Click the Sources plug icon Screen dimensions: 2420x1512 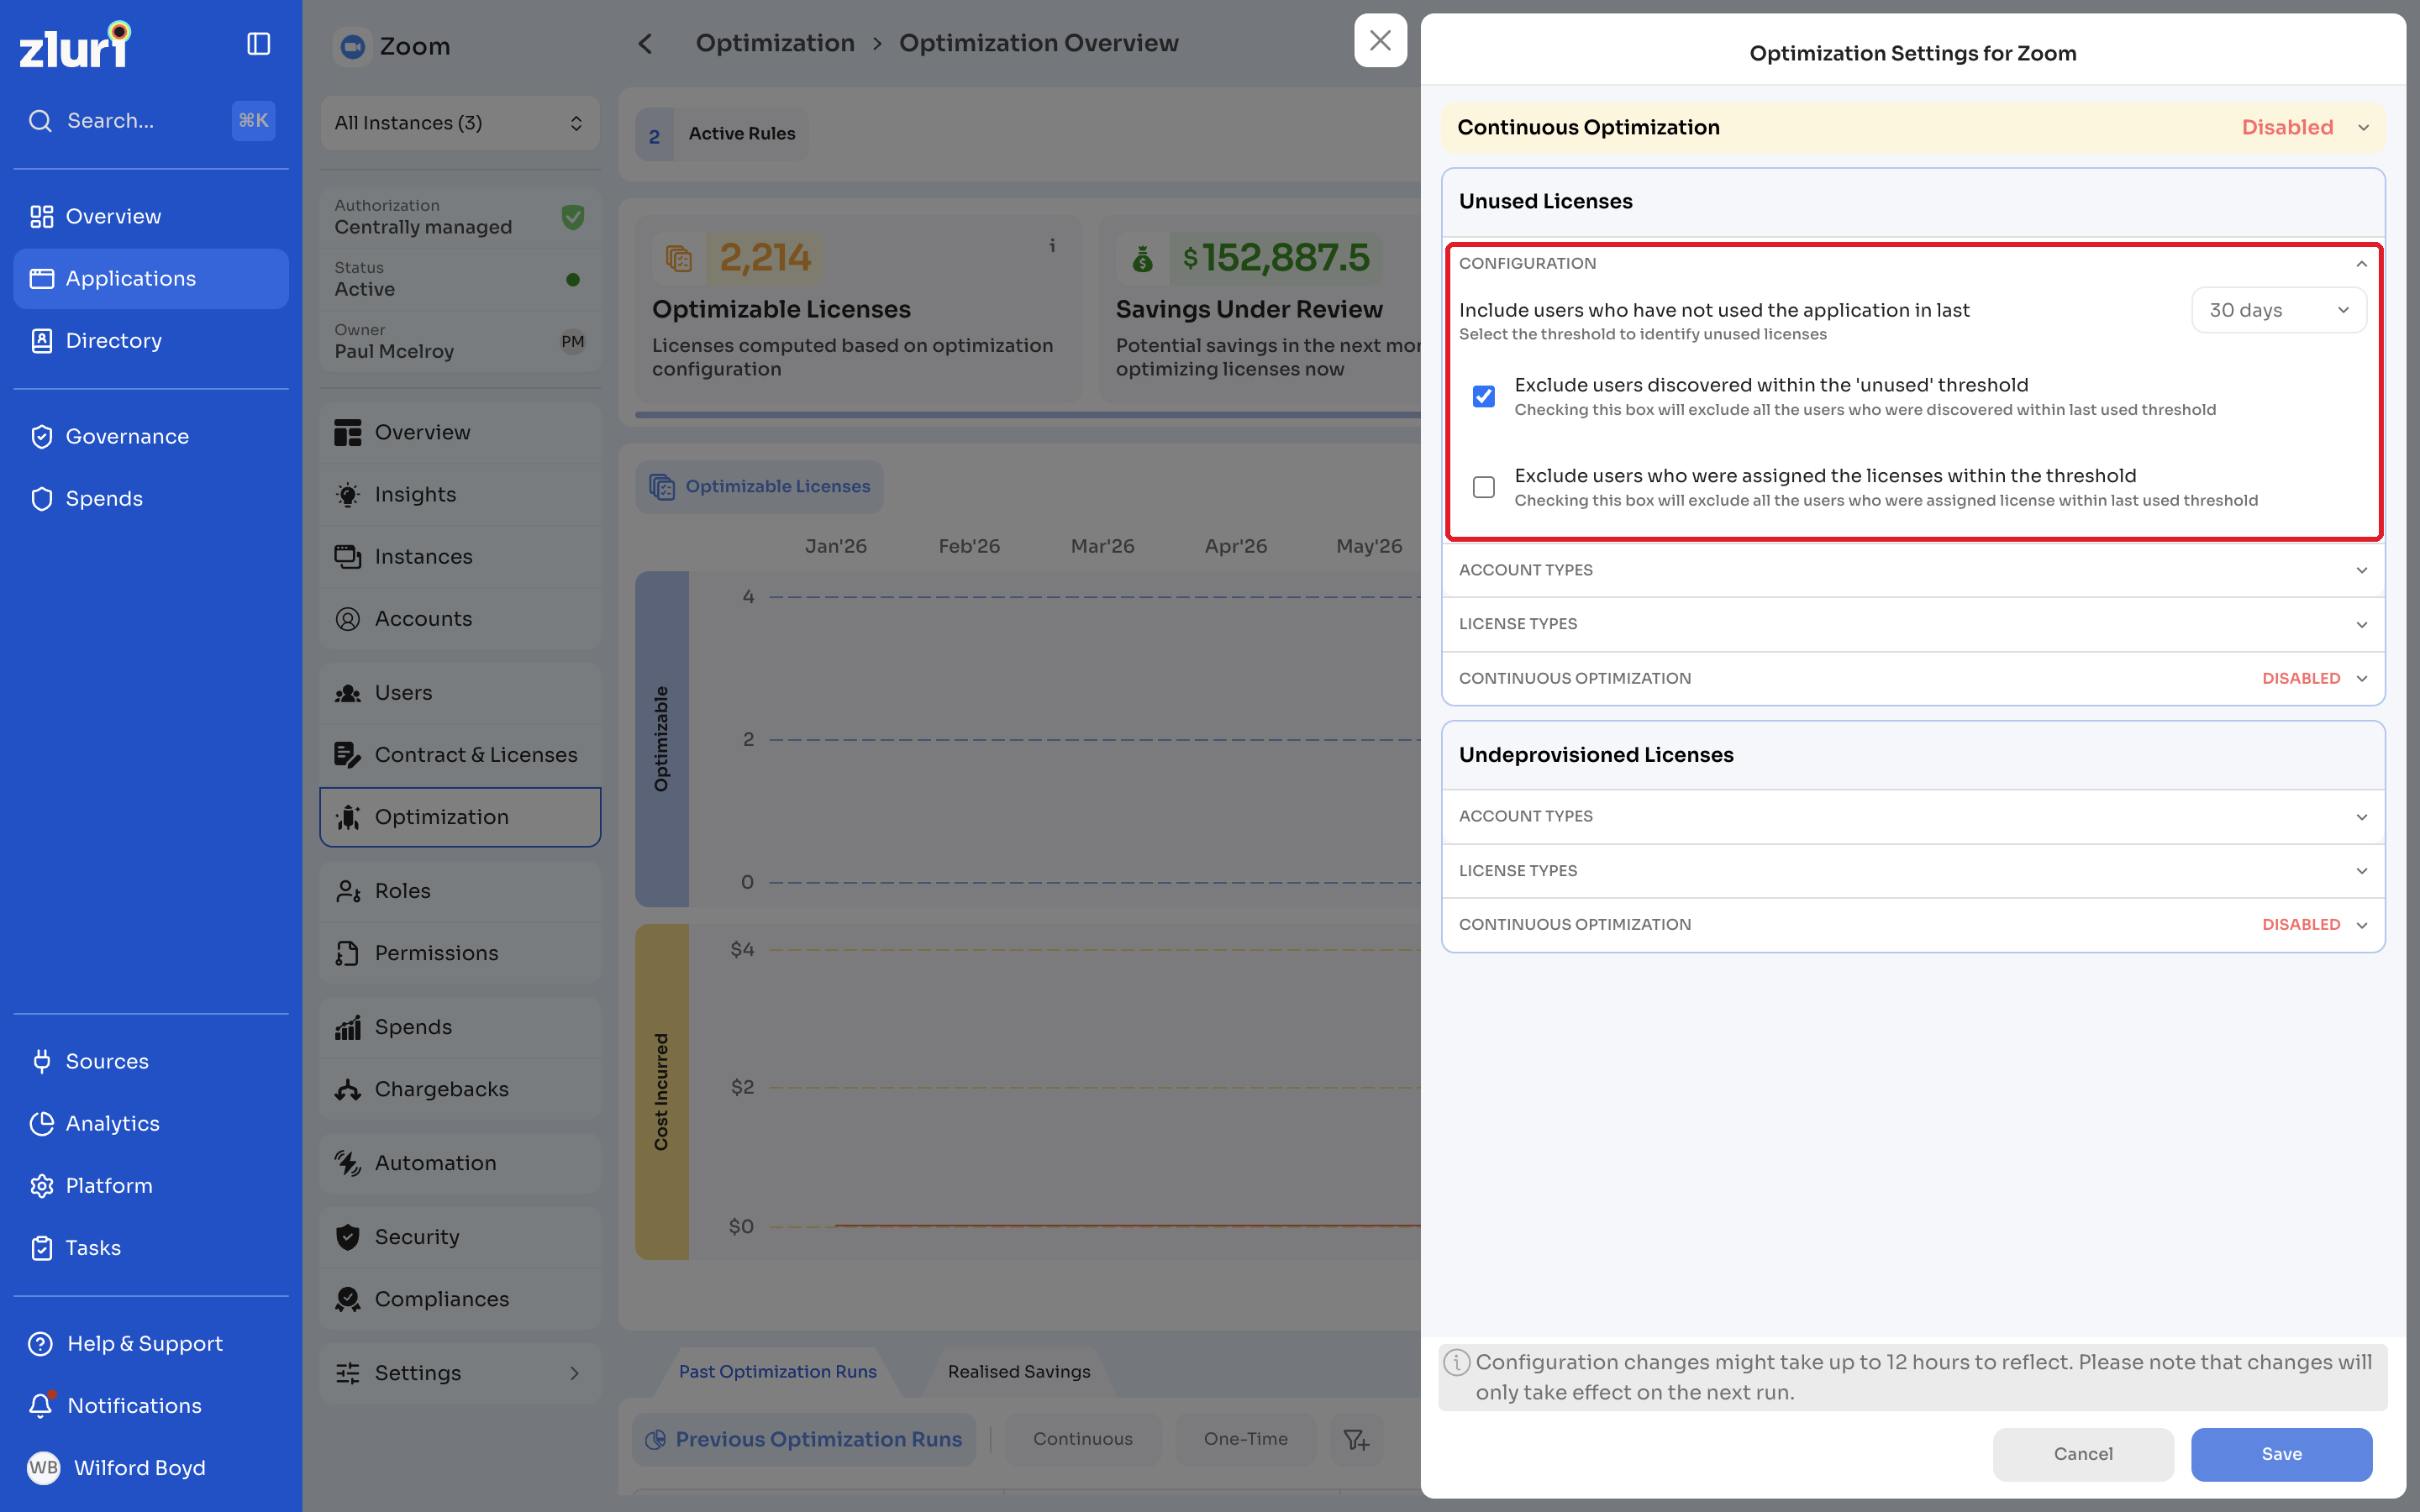pyautogui.click(x=41, y=1061)
